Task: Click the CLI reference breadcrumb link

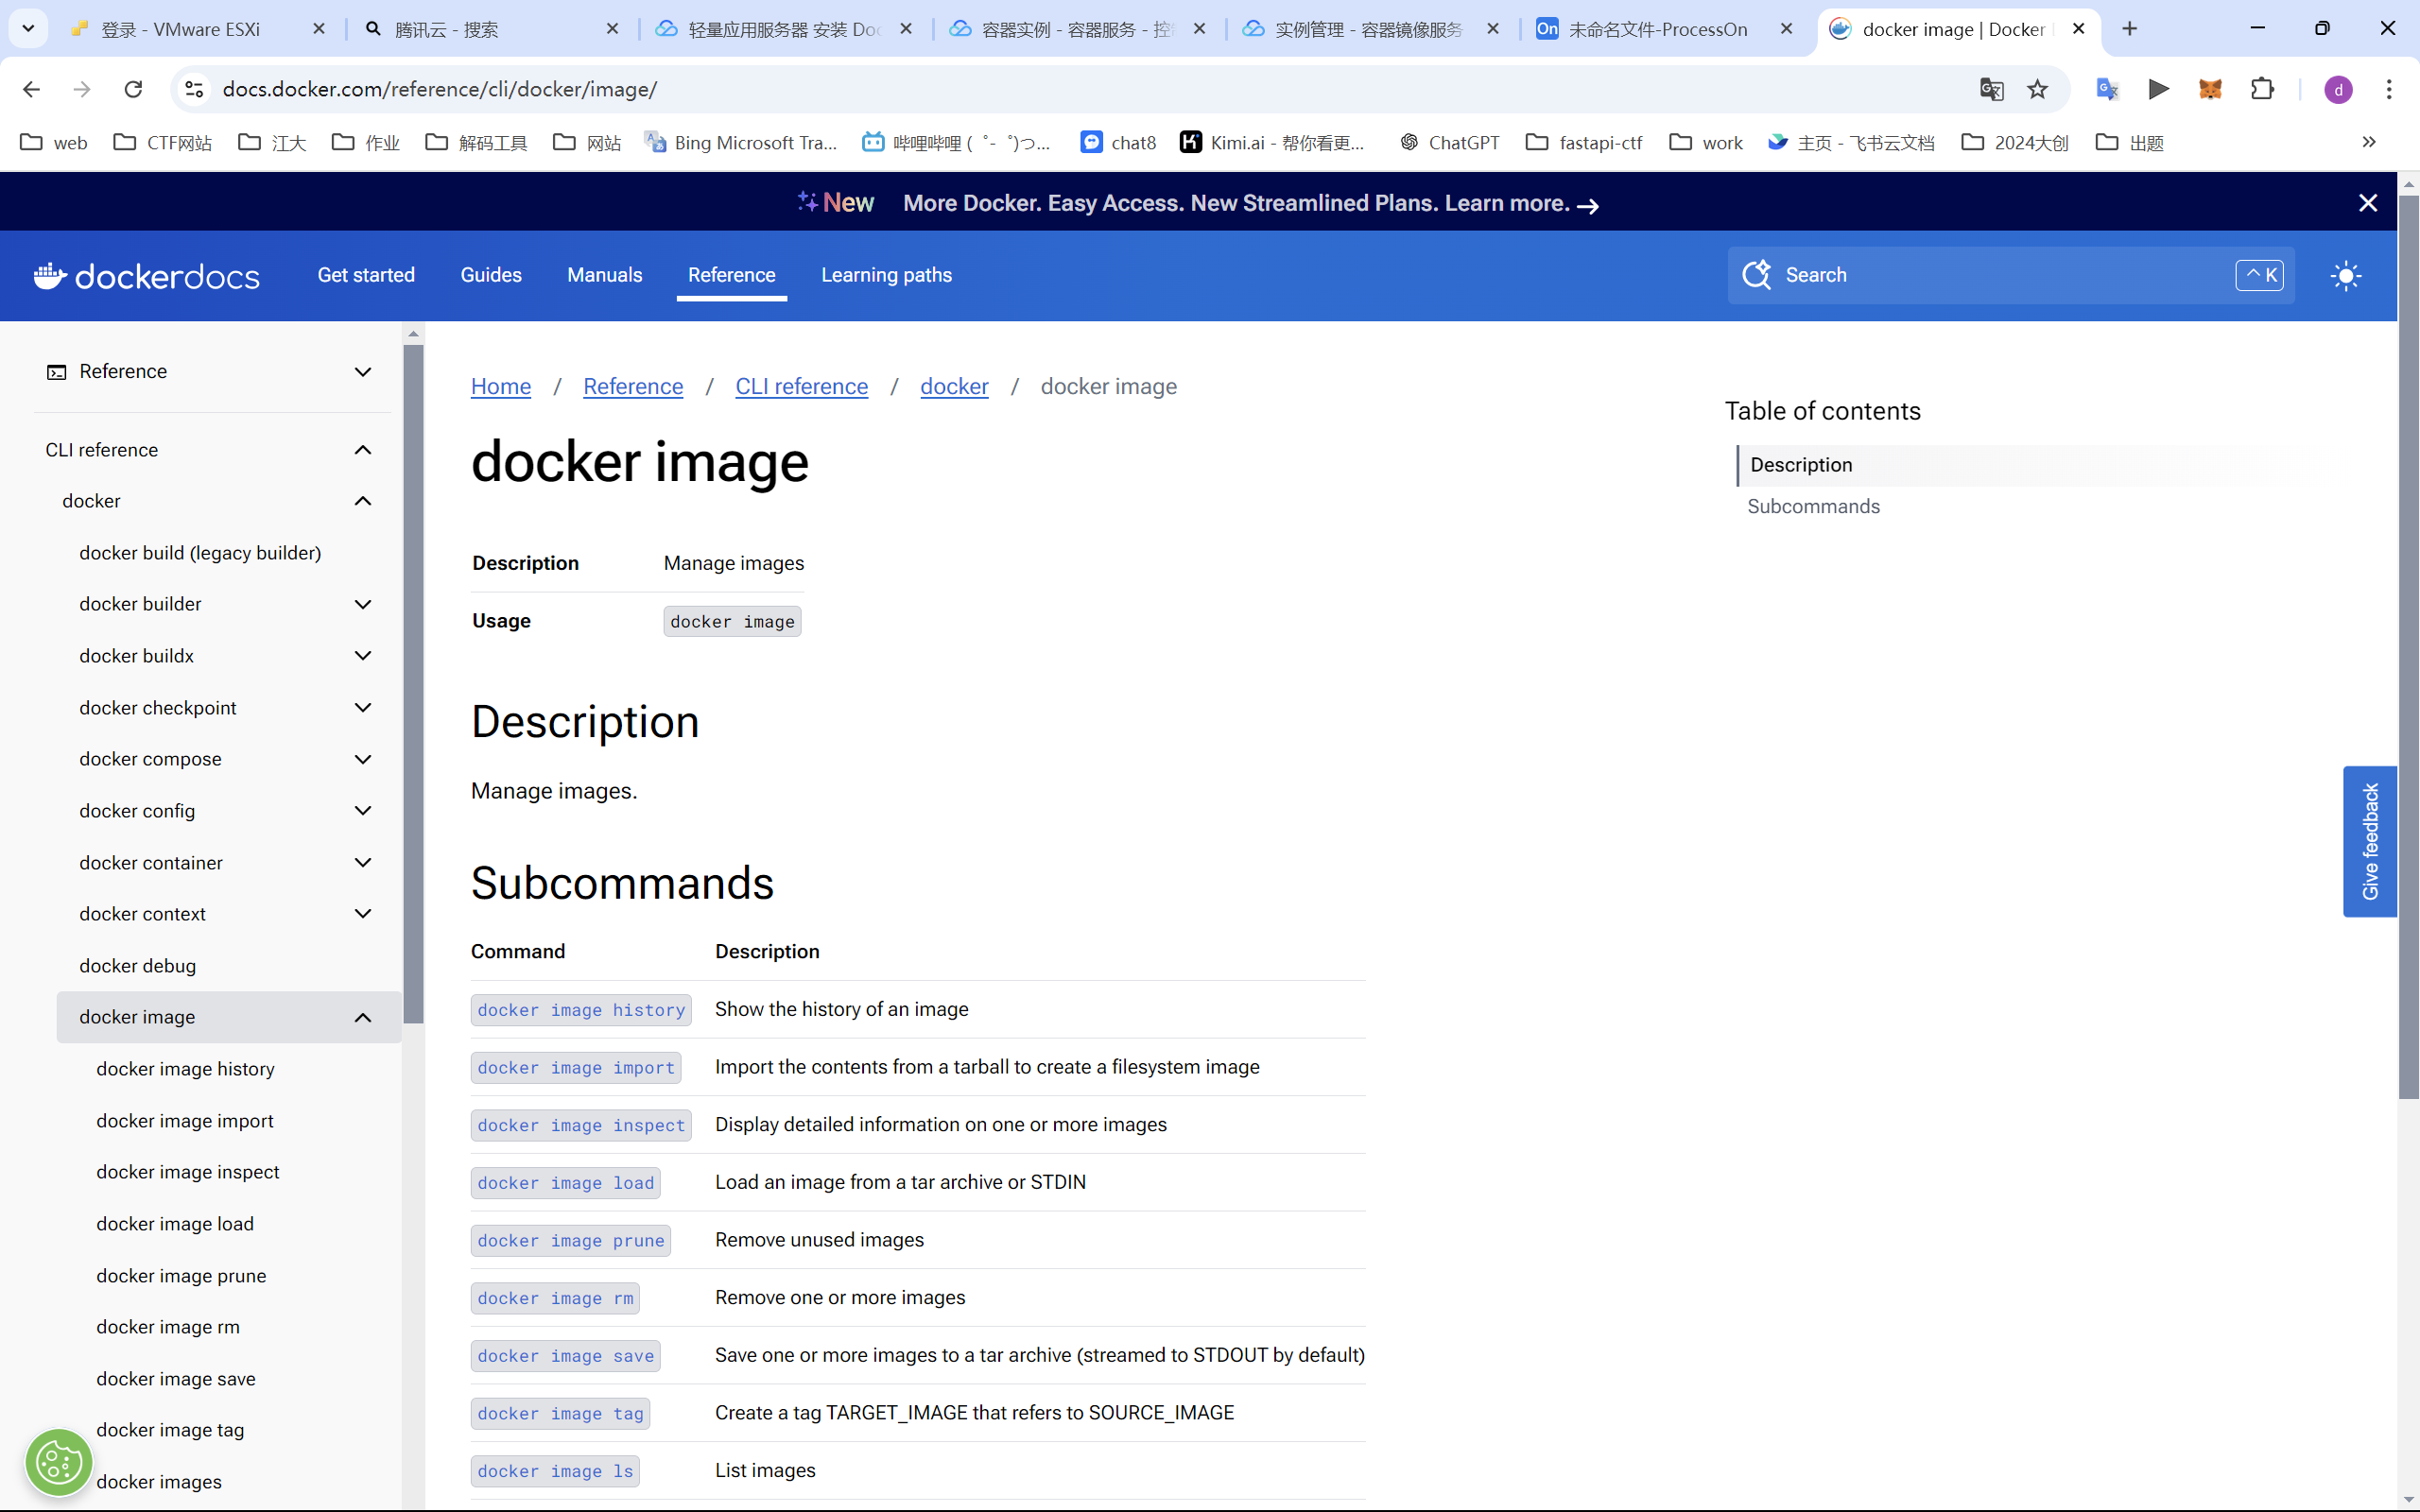Action: [801, 387]
